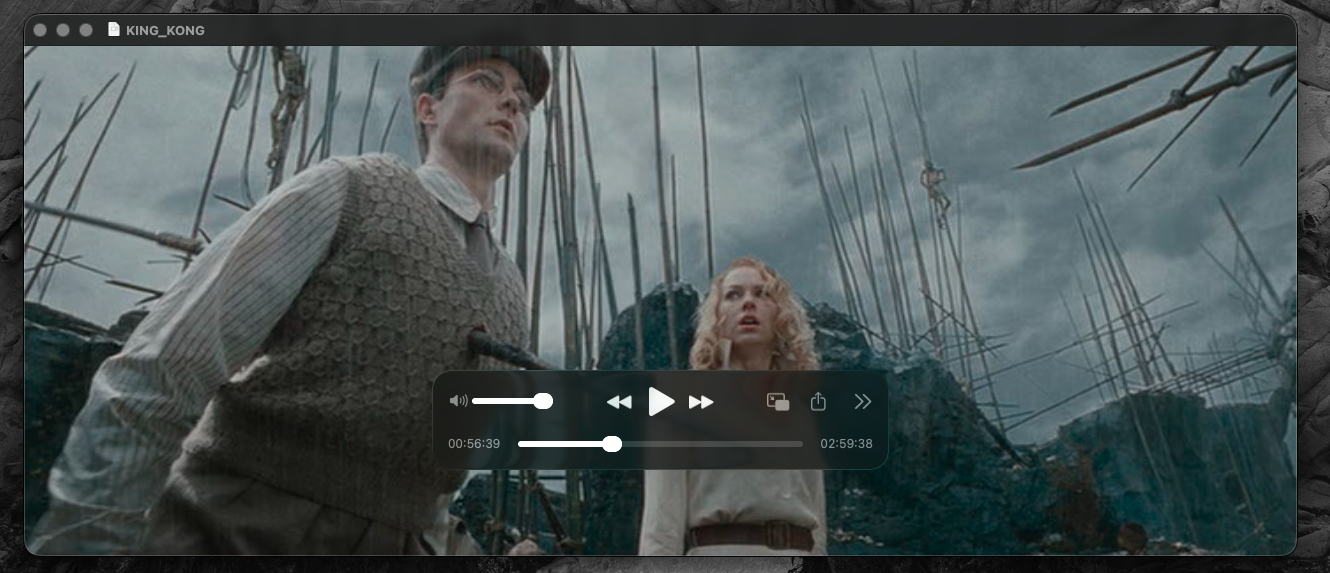Fast forward the movie
This screenshot has height=573, width=1330.
click(x=701, y=402)
